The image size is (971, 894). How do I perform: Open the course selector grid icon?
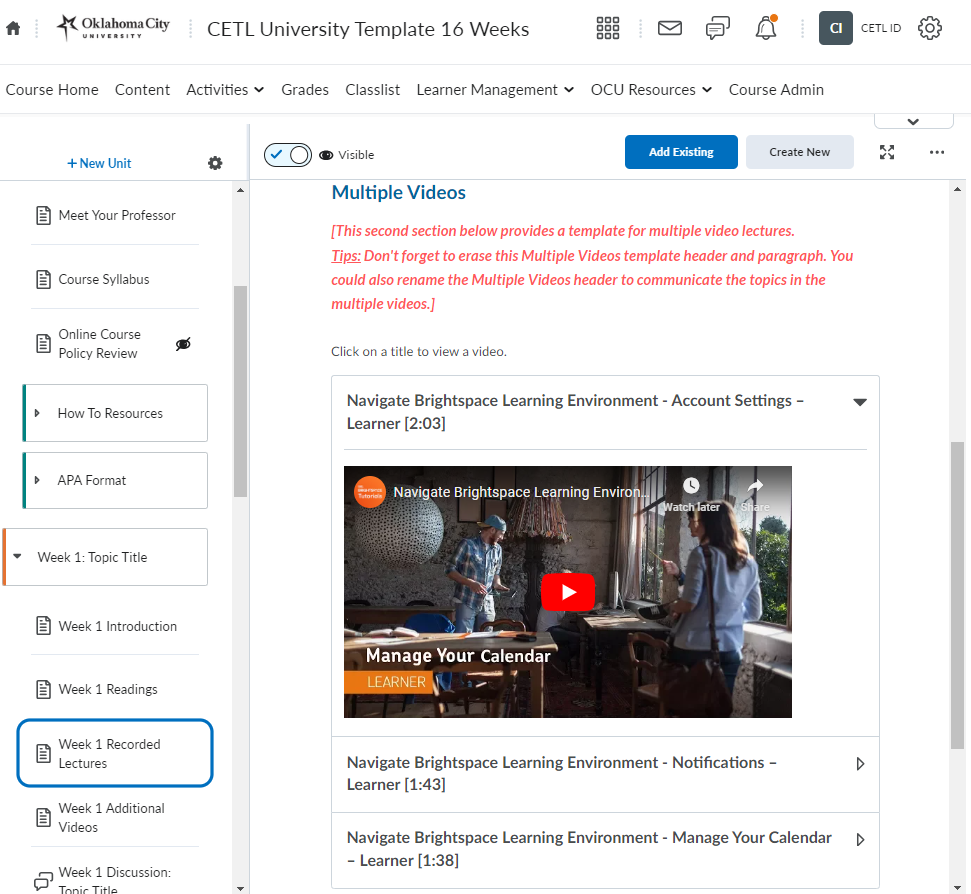[x=608, y=28]
